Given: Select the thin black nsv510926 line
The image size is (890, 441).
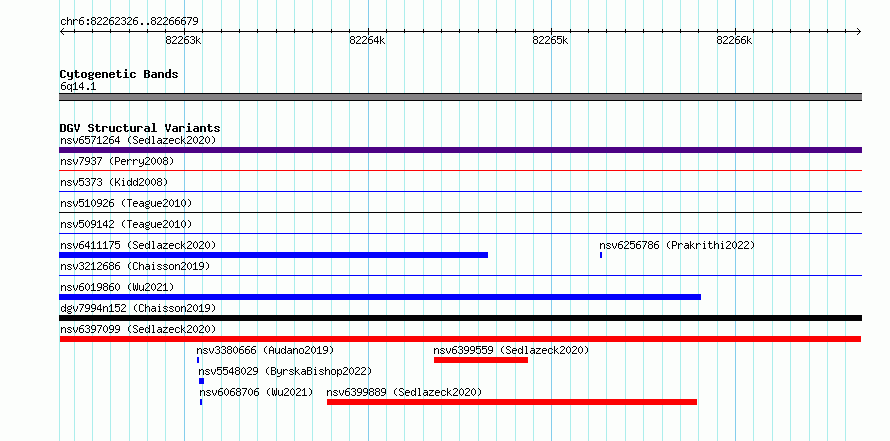Looking at the screenshot, I should click(460, 212).
